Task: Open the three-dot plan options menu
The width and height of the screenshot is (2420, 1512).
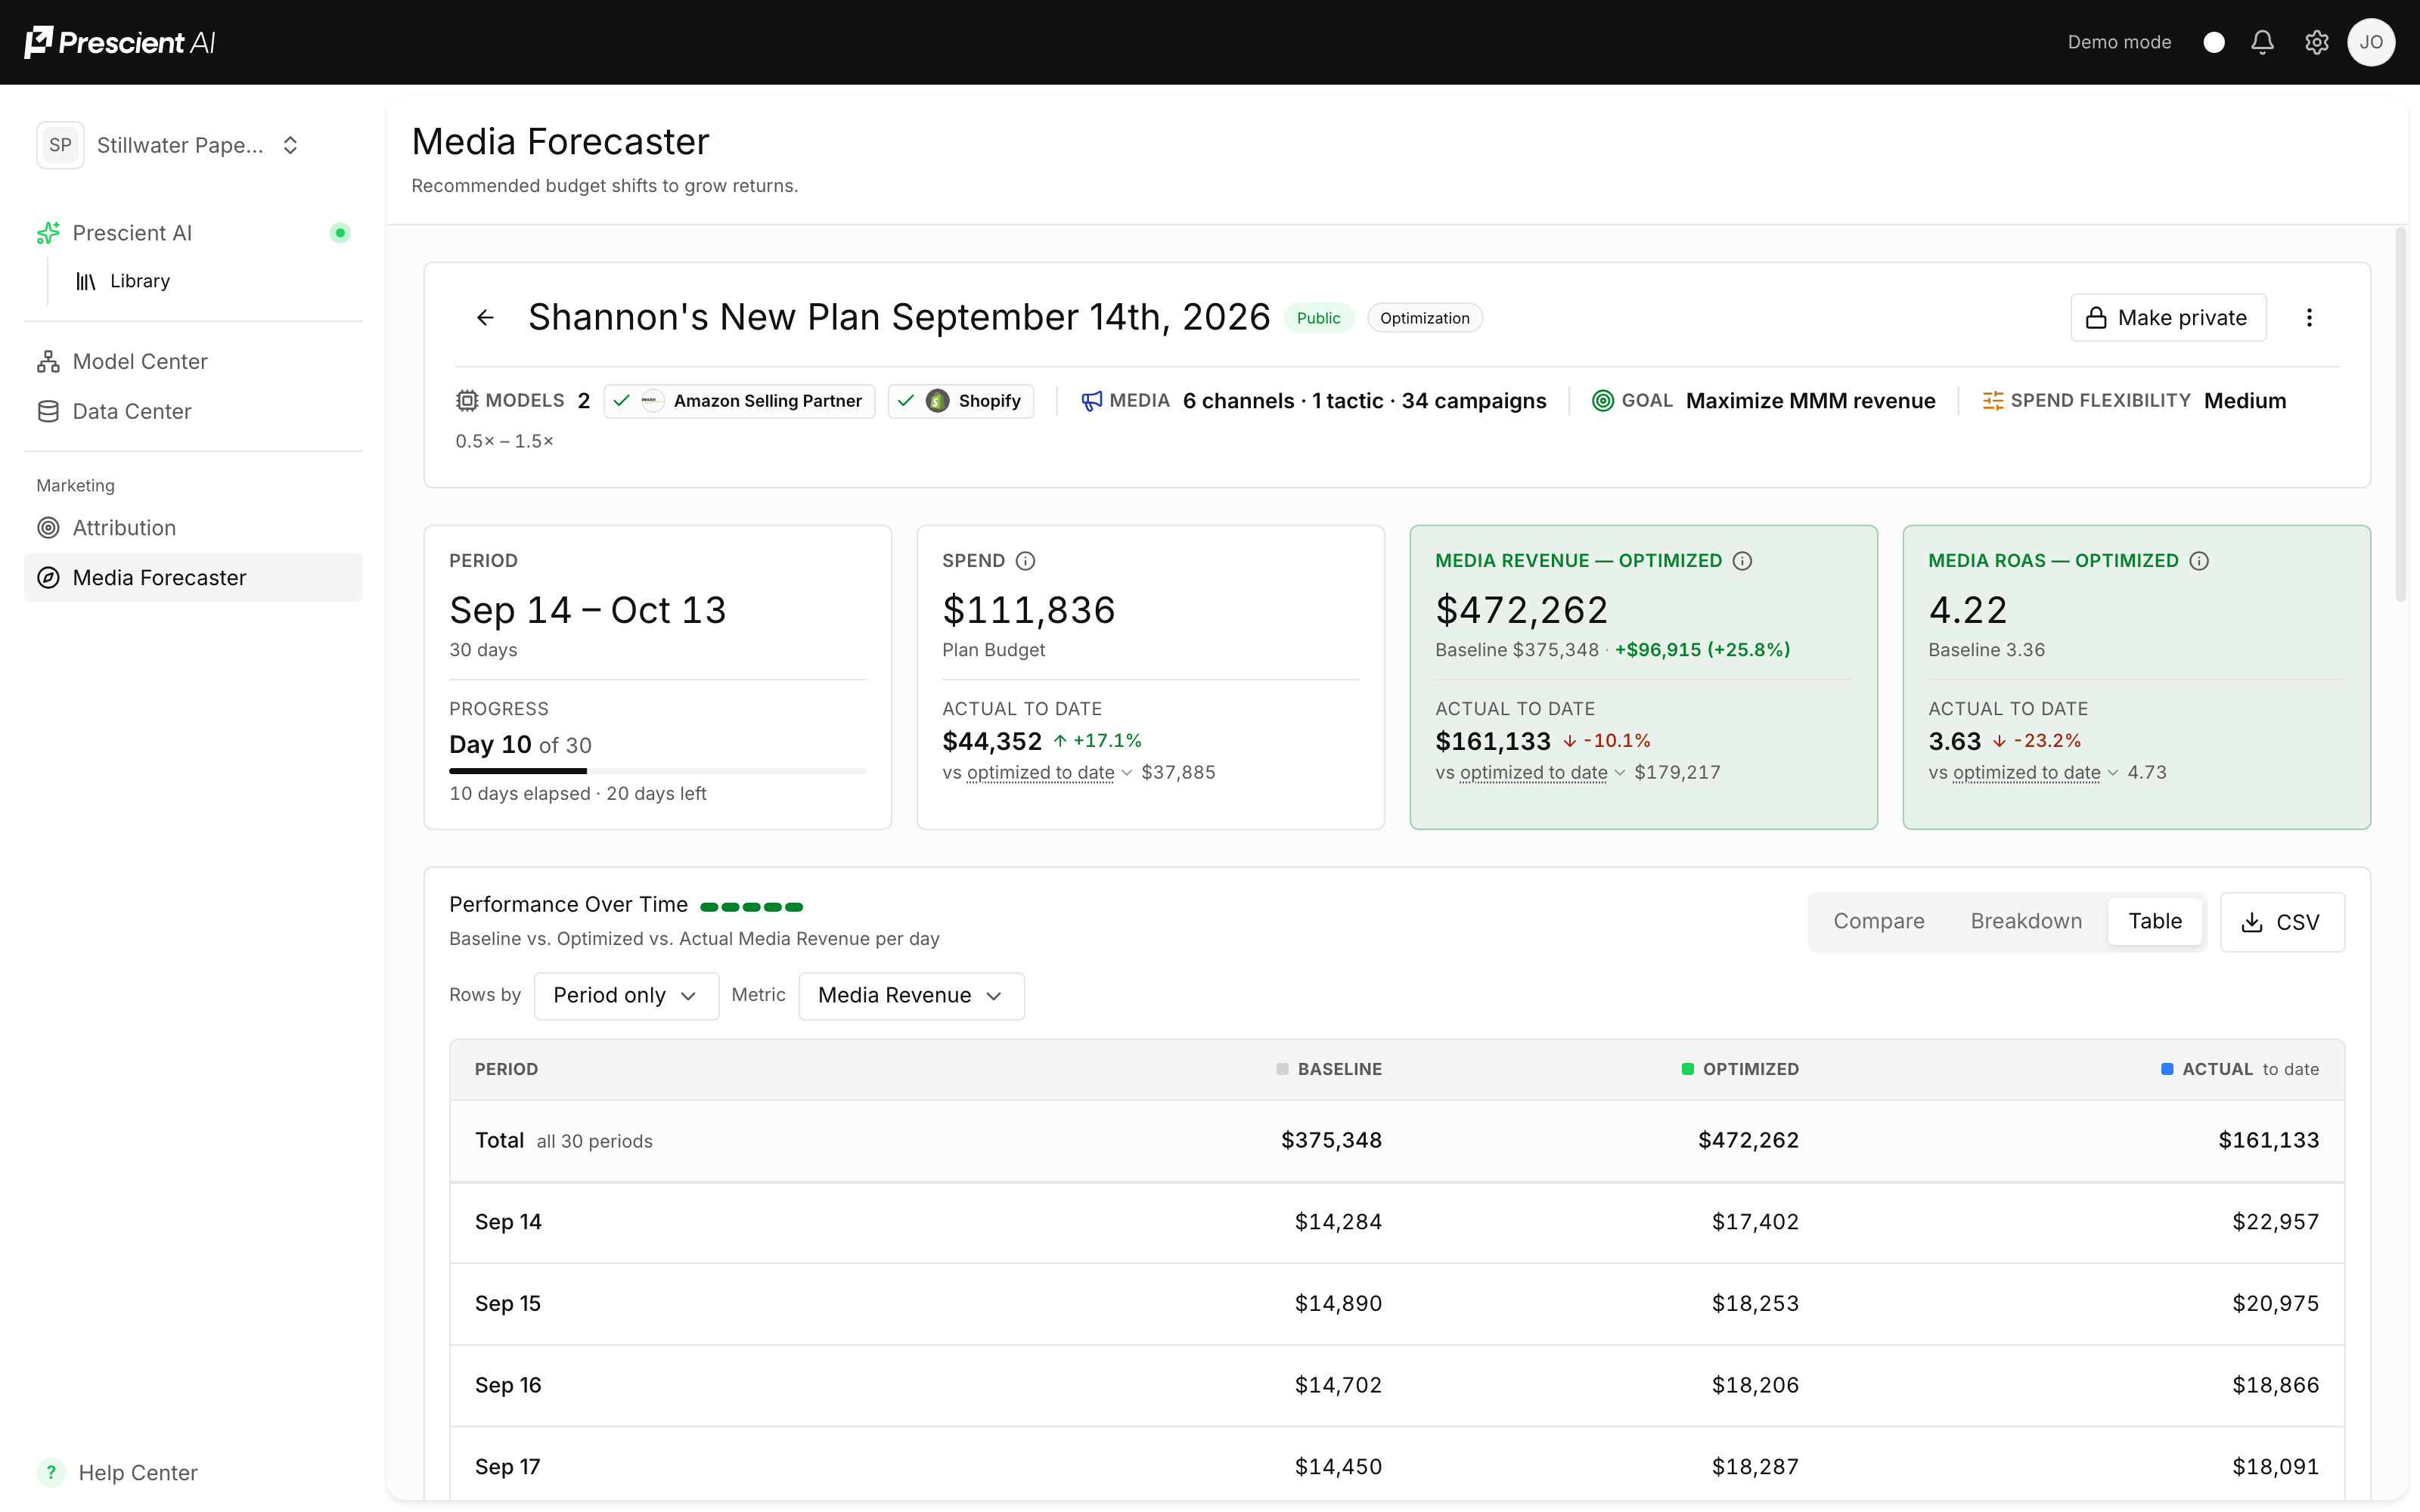Action: pos(2309,318)
